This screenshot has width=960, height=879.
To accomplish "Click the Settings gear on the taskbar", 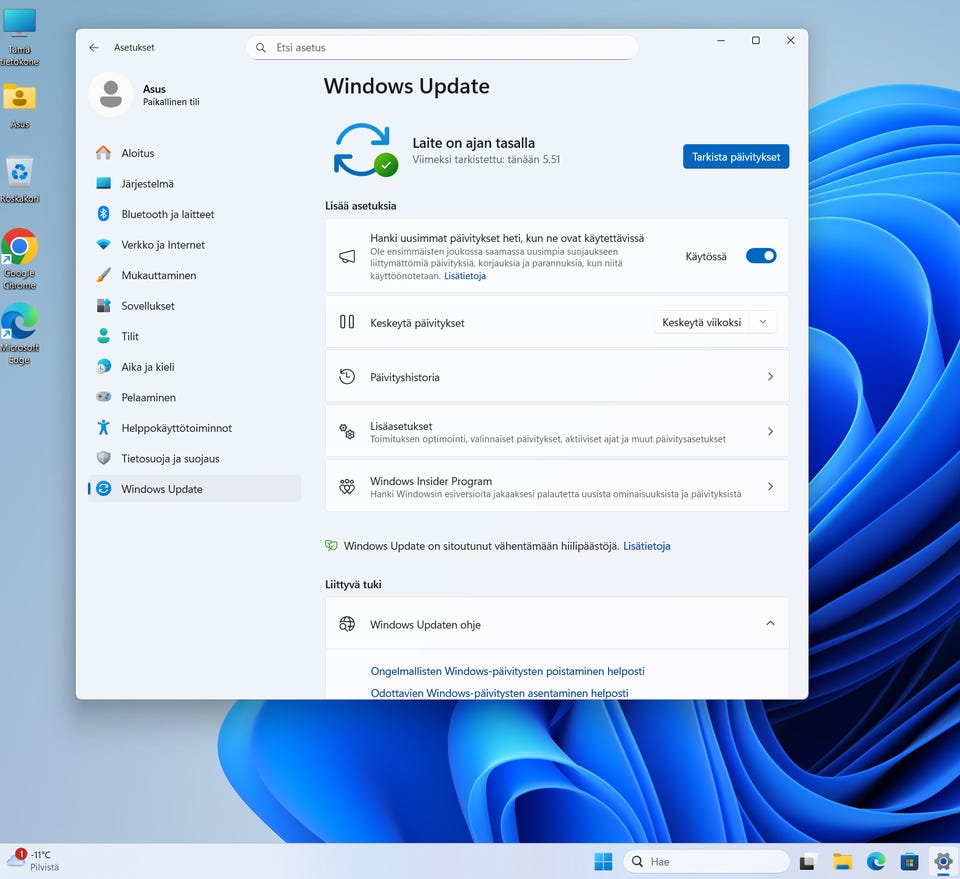I will [943, 861].
